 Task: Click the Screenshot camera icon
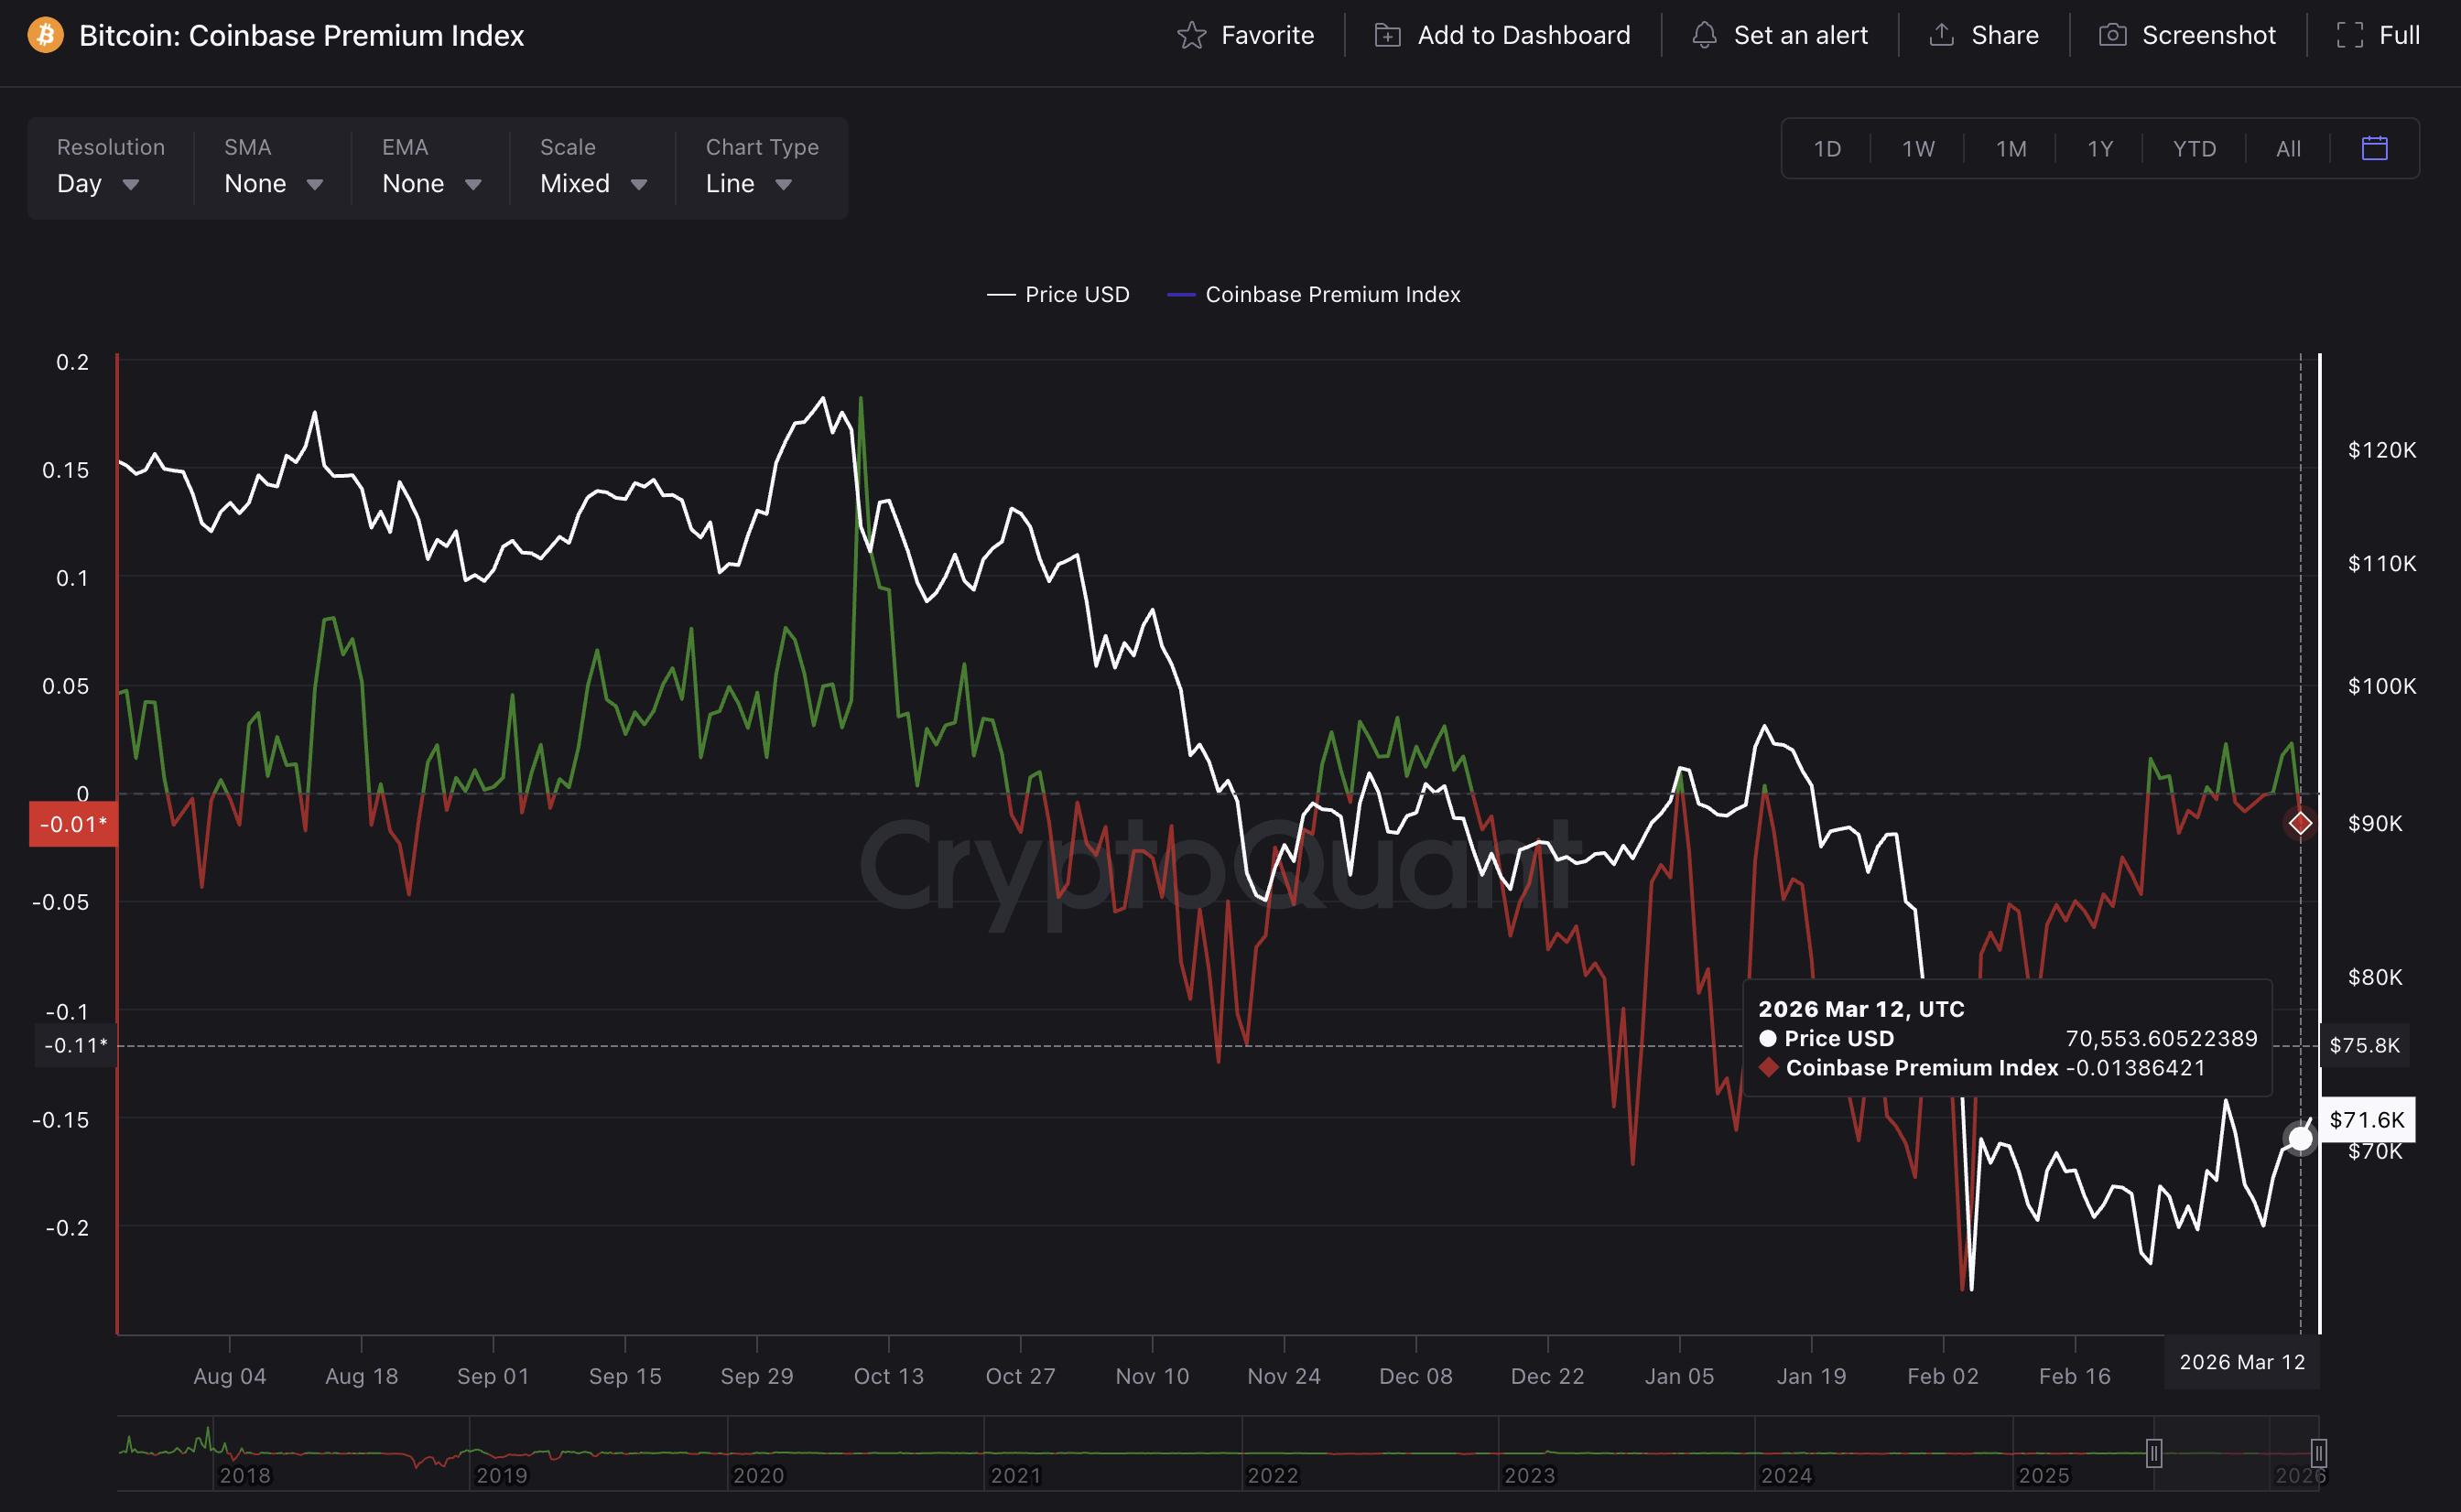[2112, 35]
